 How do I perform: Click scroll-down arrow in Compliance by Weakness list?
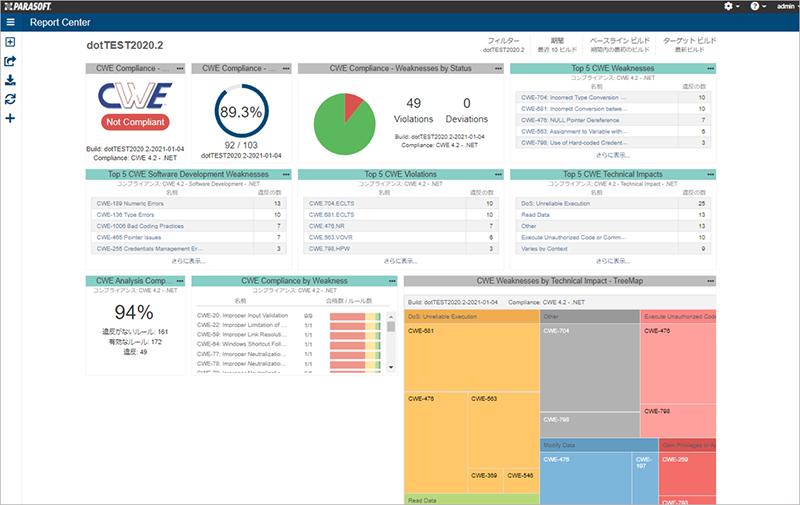pos(391,367)
